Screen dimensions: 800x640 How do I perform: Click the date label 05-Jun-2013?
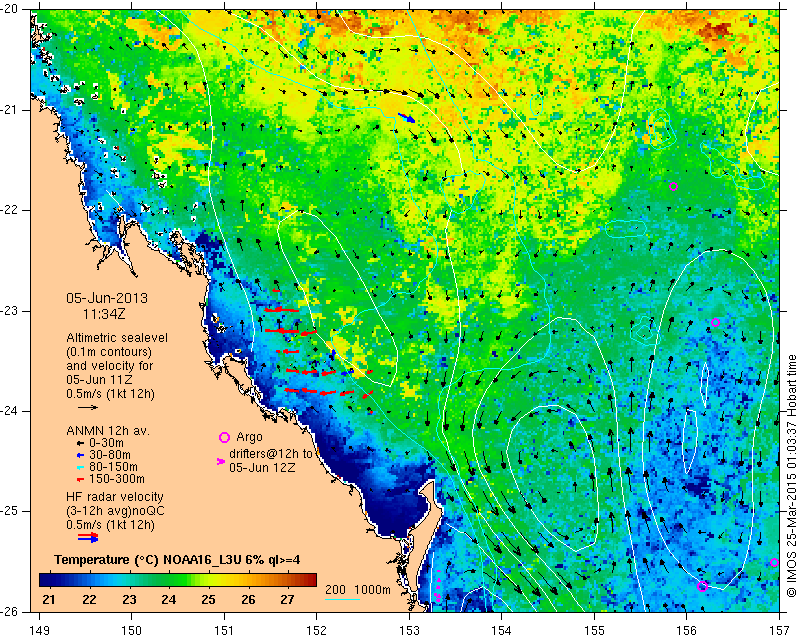pyautogui.click(x=107, y=298)
